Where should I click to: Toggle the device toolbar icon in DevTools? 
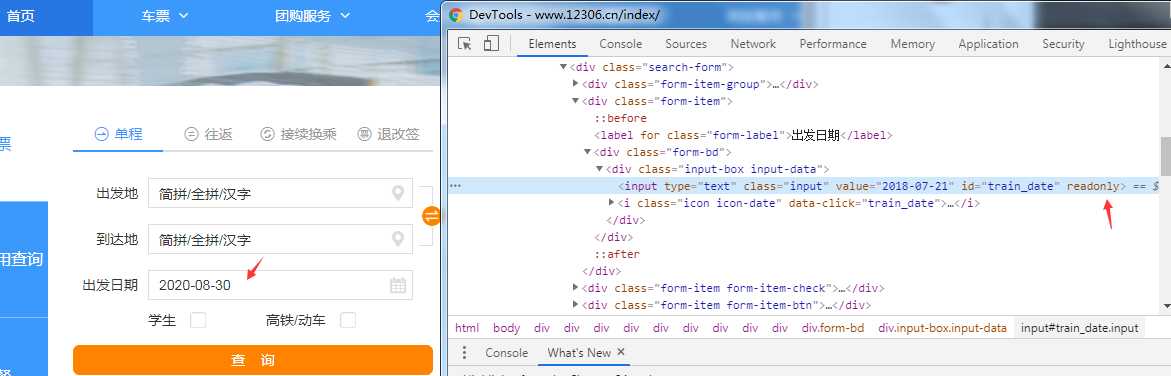coord(491,44)
